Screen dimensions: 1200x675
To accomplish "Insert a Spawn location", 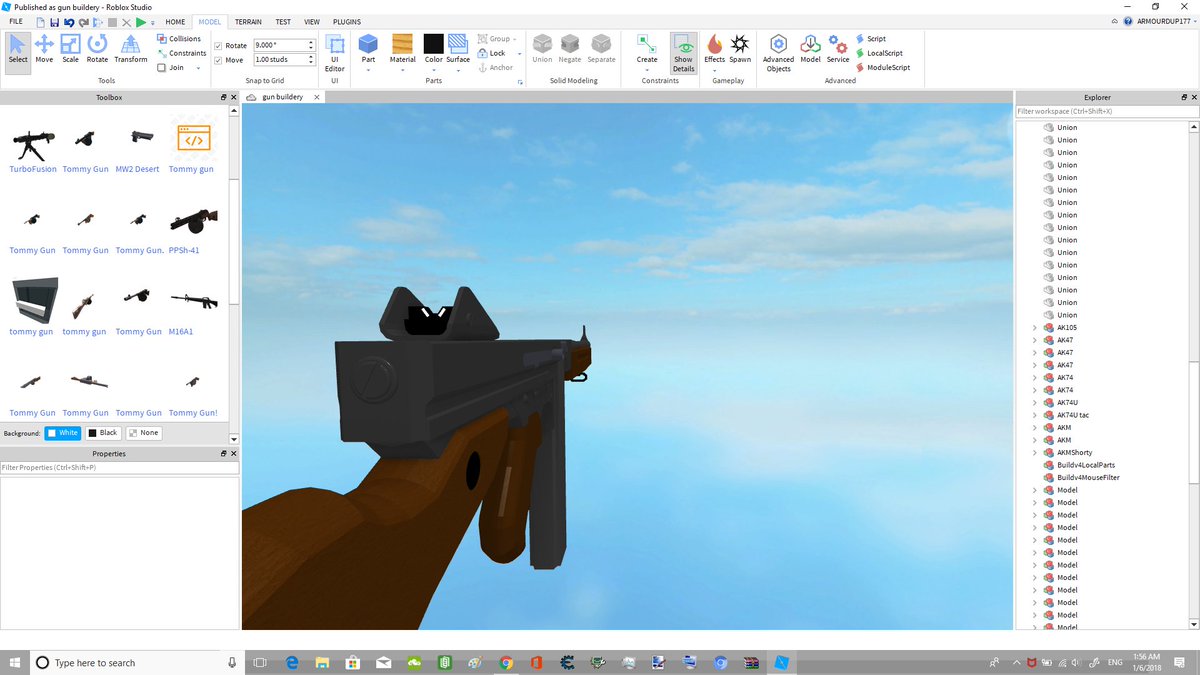I will click(x=740, y=48).
